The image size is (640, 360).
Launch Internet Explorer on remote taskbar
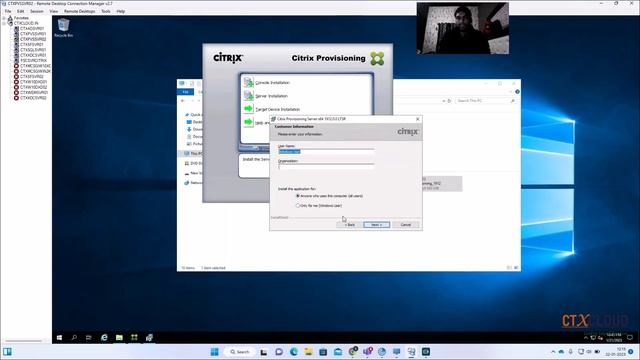pos(104,338)
